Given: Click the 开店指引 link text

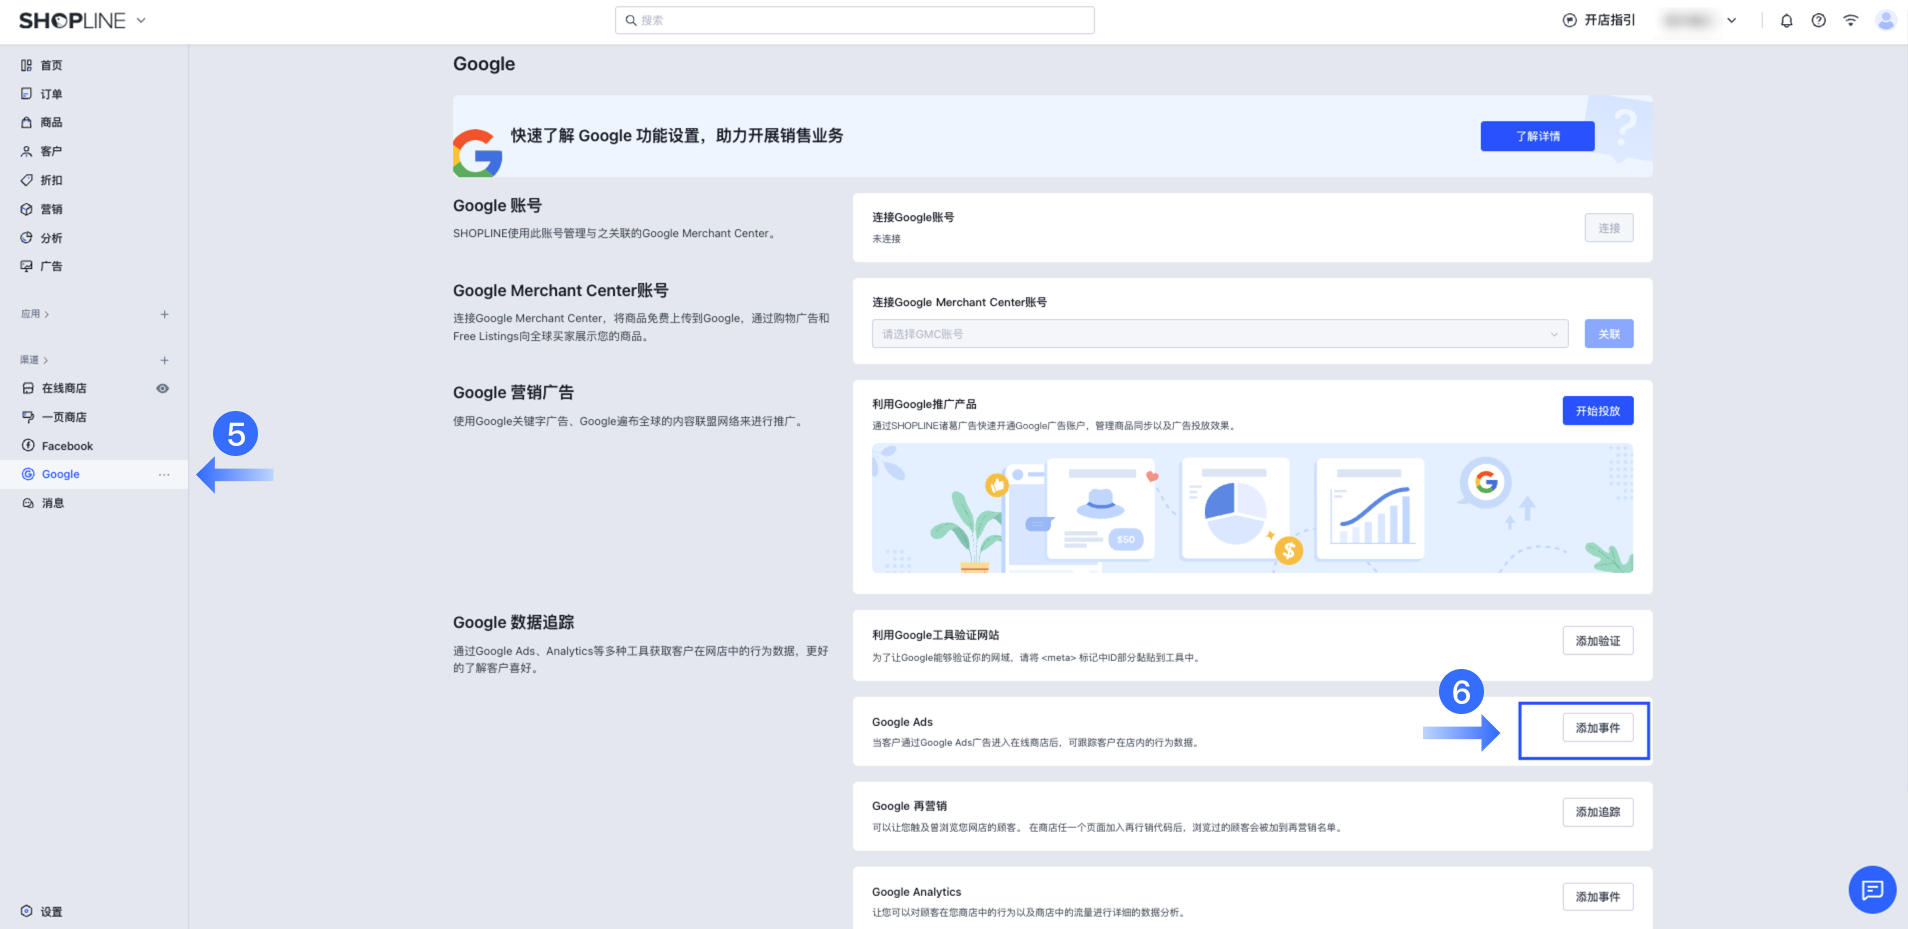Looking at the screenshot, I should pyautogui.click(x=1610, y=20).
